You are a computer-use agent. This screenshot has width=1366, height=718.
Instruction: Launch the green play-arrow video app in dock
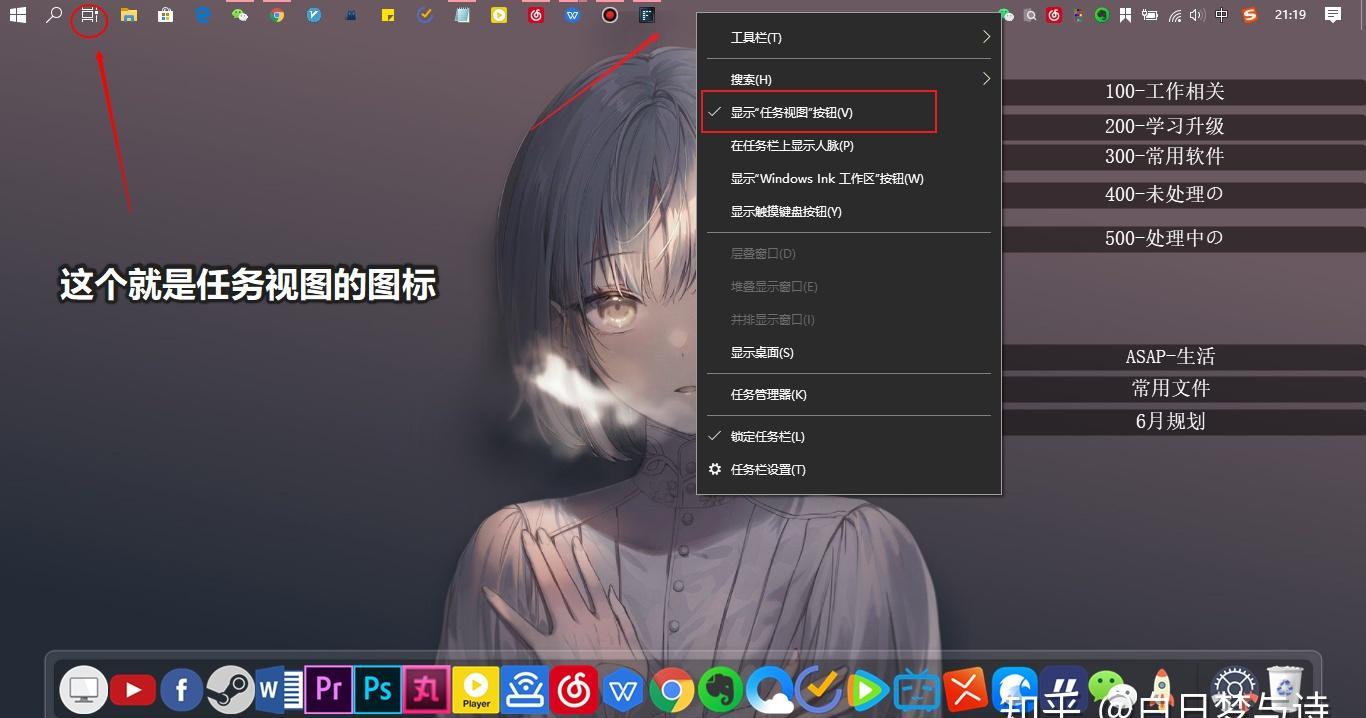tap(868, 690)
